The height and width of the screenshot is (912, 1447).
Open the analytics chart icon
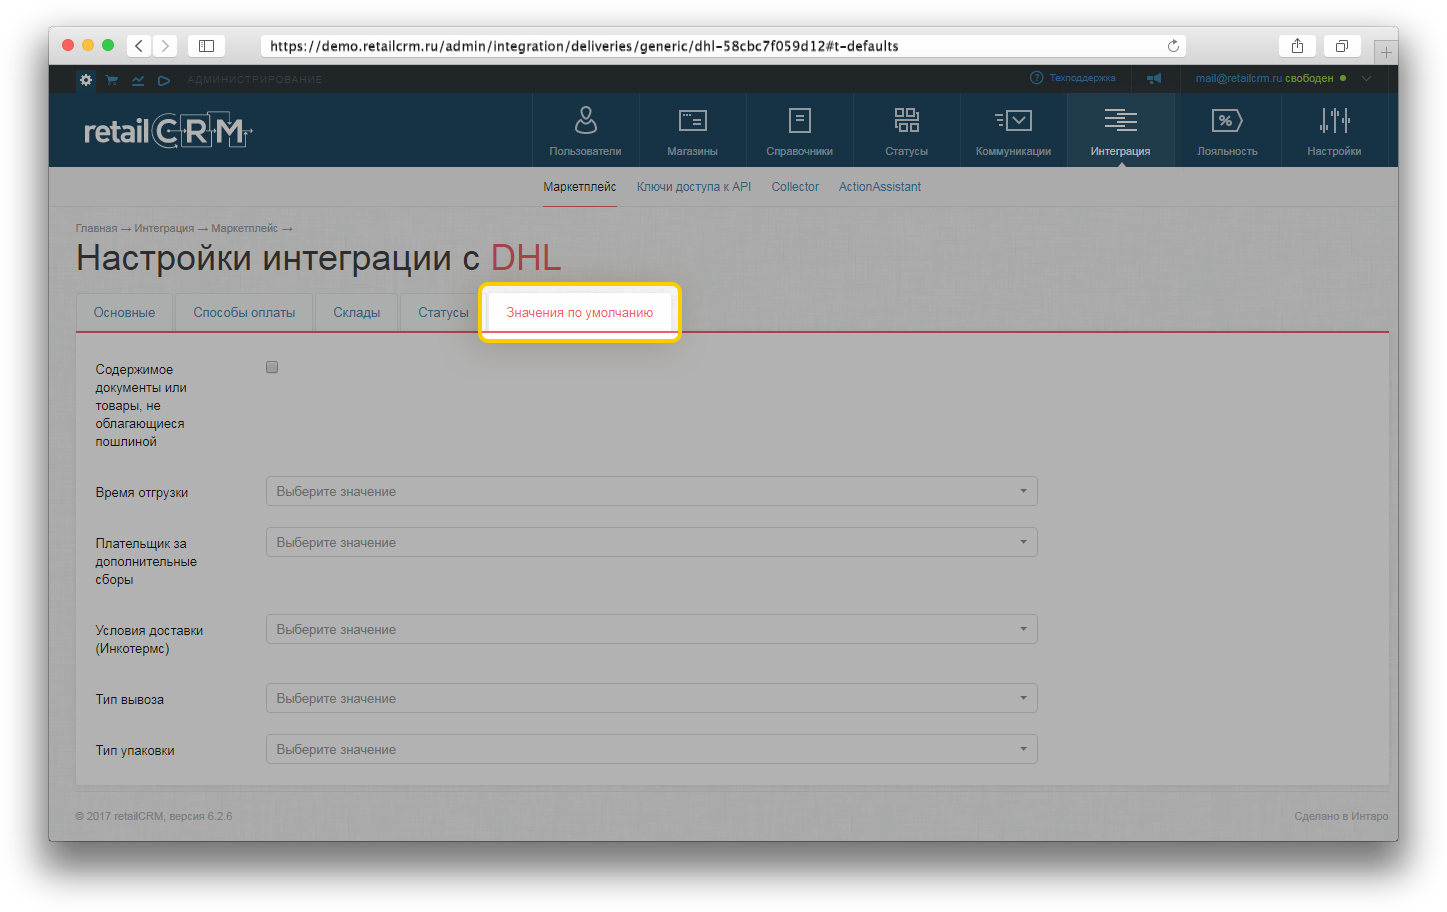(x=138, y=80)
